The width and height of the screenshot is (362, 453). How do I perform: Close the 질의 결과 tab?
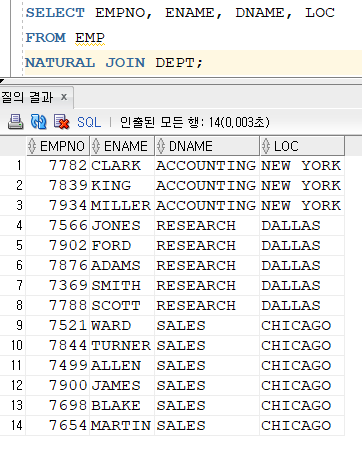[x=64, y=97]
